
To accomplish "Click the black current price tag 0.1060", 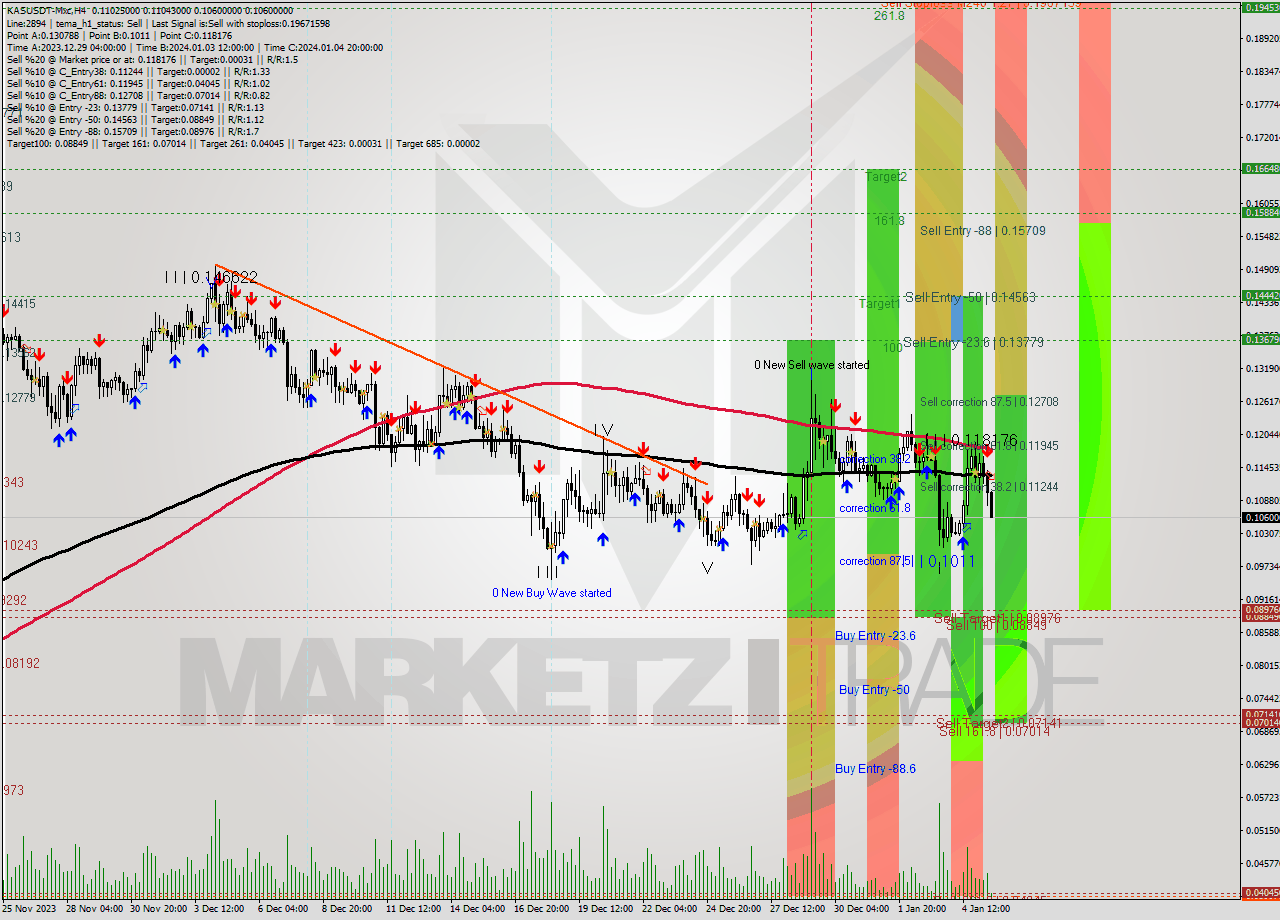I will coord(1260,517).
